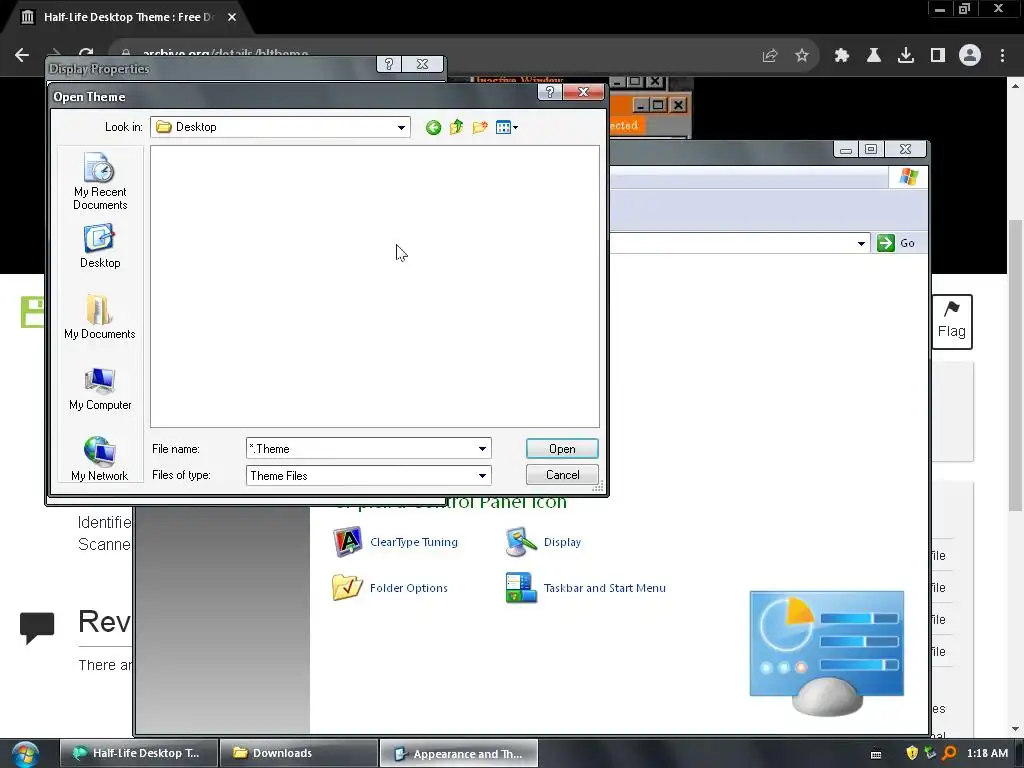Screen dimensions: 1024x768
Task: Expand the File name dropdown arrow
Action: [x=482, y=449]
